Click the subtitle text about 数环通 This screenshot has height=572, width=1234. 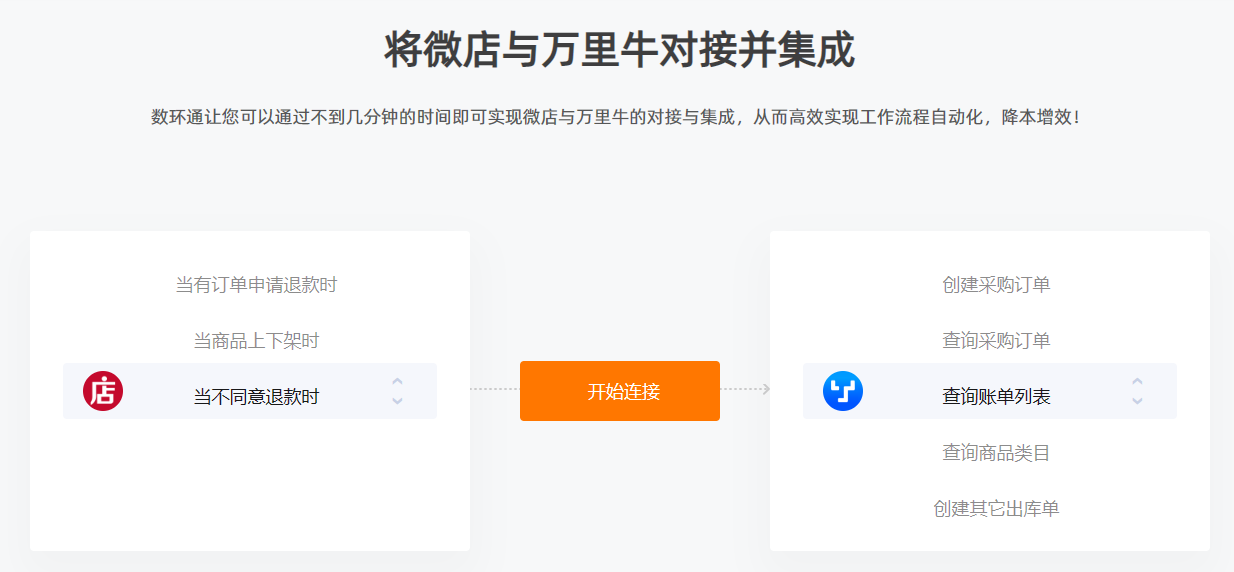click(616, 117)
